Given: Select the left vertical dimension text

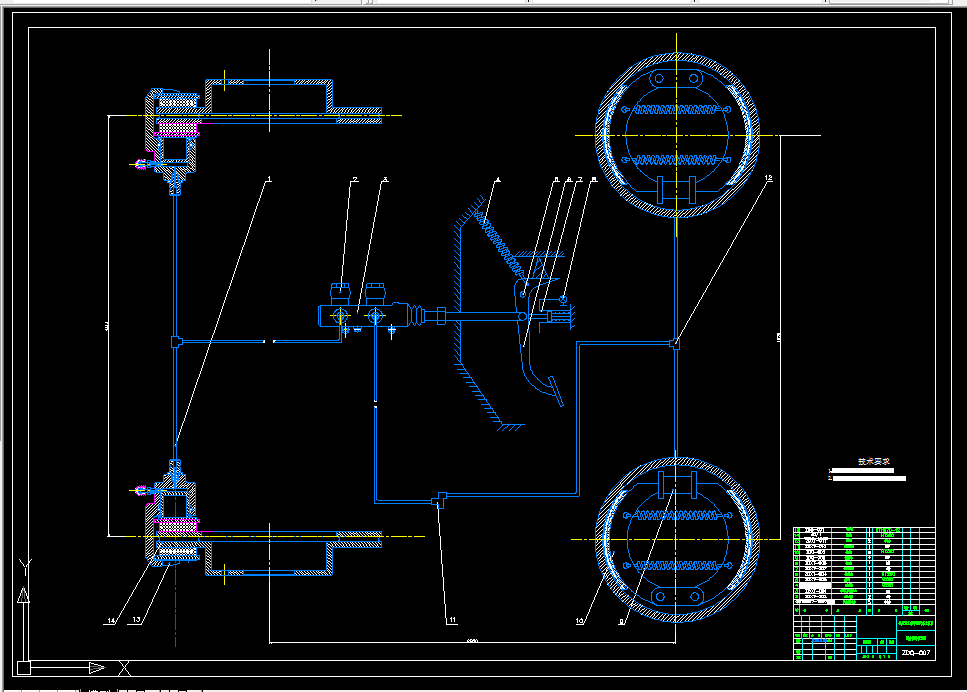Looking at the screenshot, I should coord(107,326).
